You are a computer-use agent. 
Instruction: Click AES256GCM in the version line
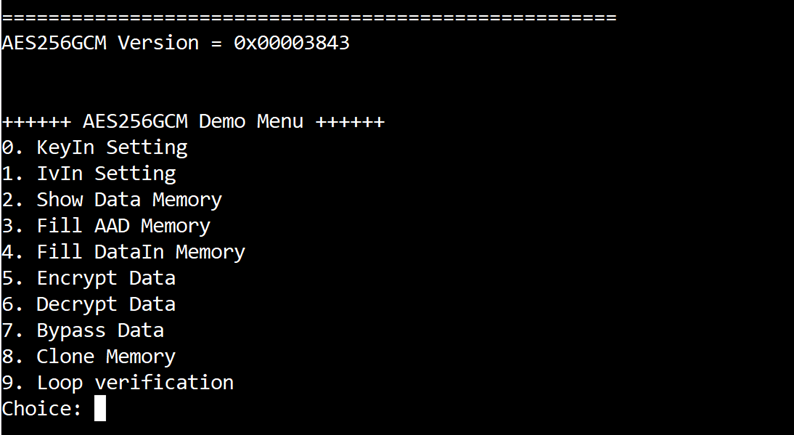point(54,43)
